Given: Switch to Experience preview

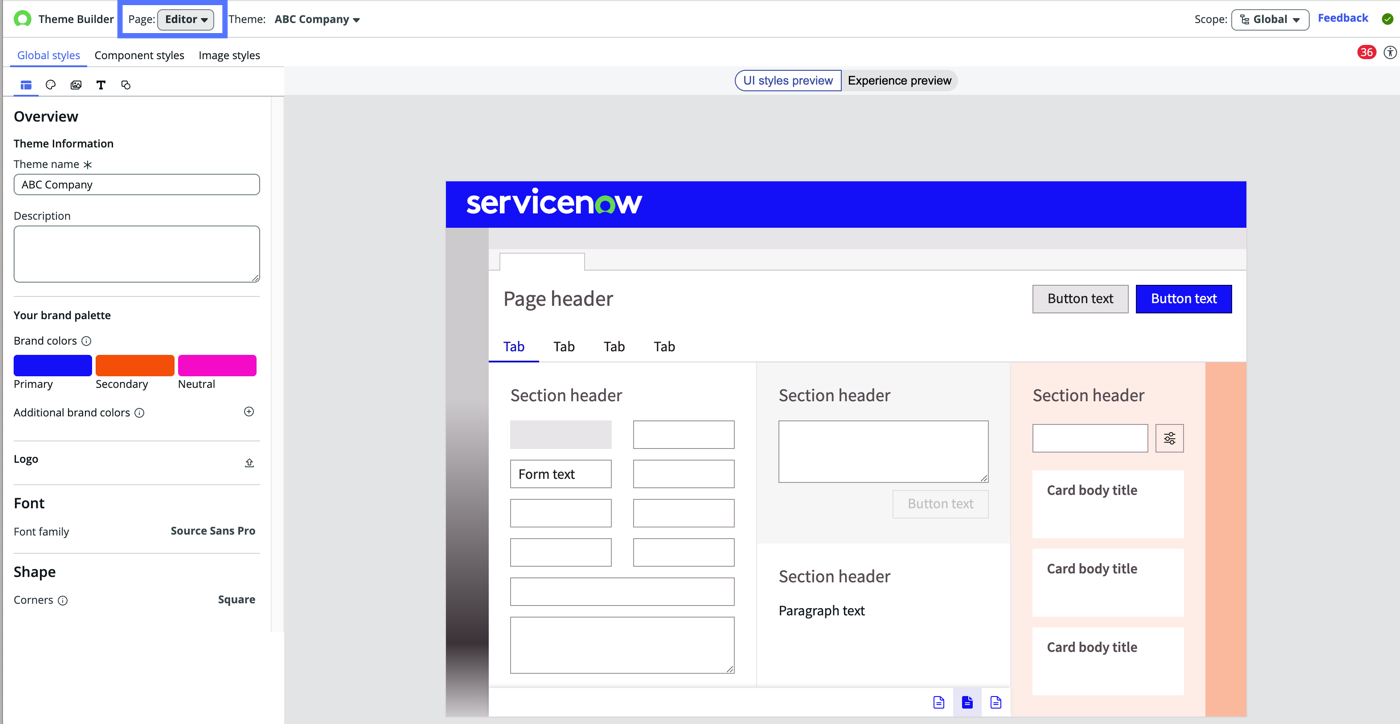Looking at the screenshot, I should (899, 81).
